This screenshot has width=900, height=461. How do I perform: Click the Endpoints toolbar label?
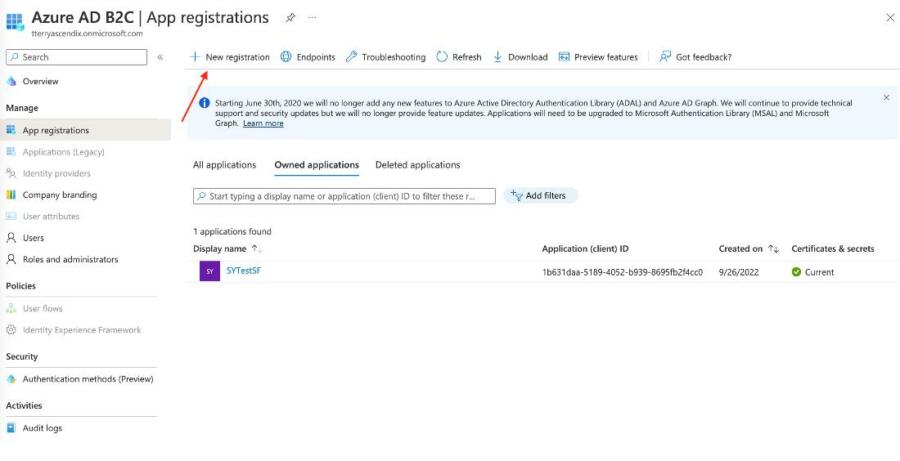[316, 57]
